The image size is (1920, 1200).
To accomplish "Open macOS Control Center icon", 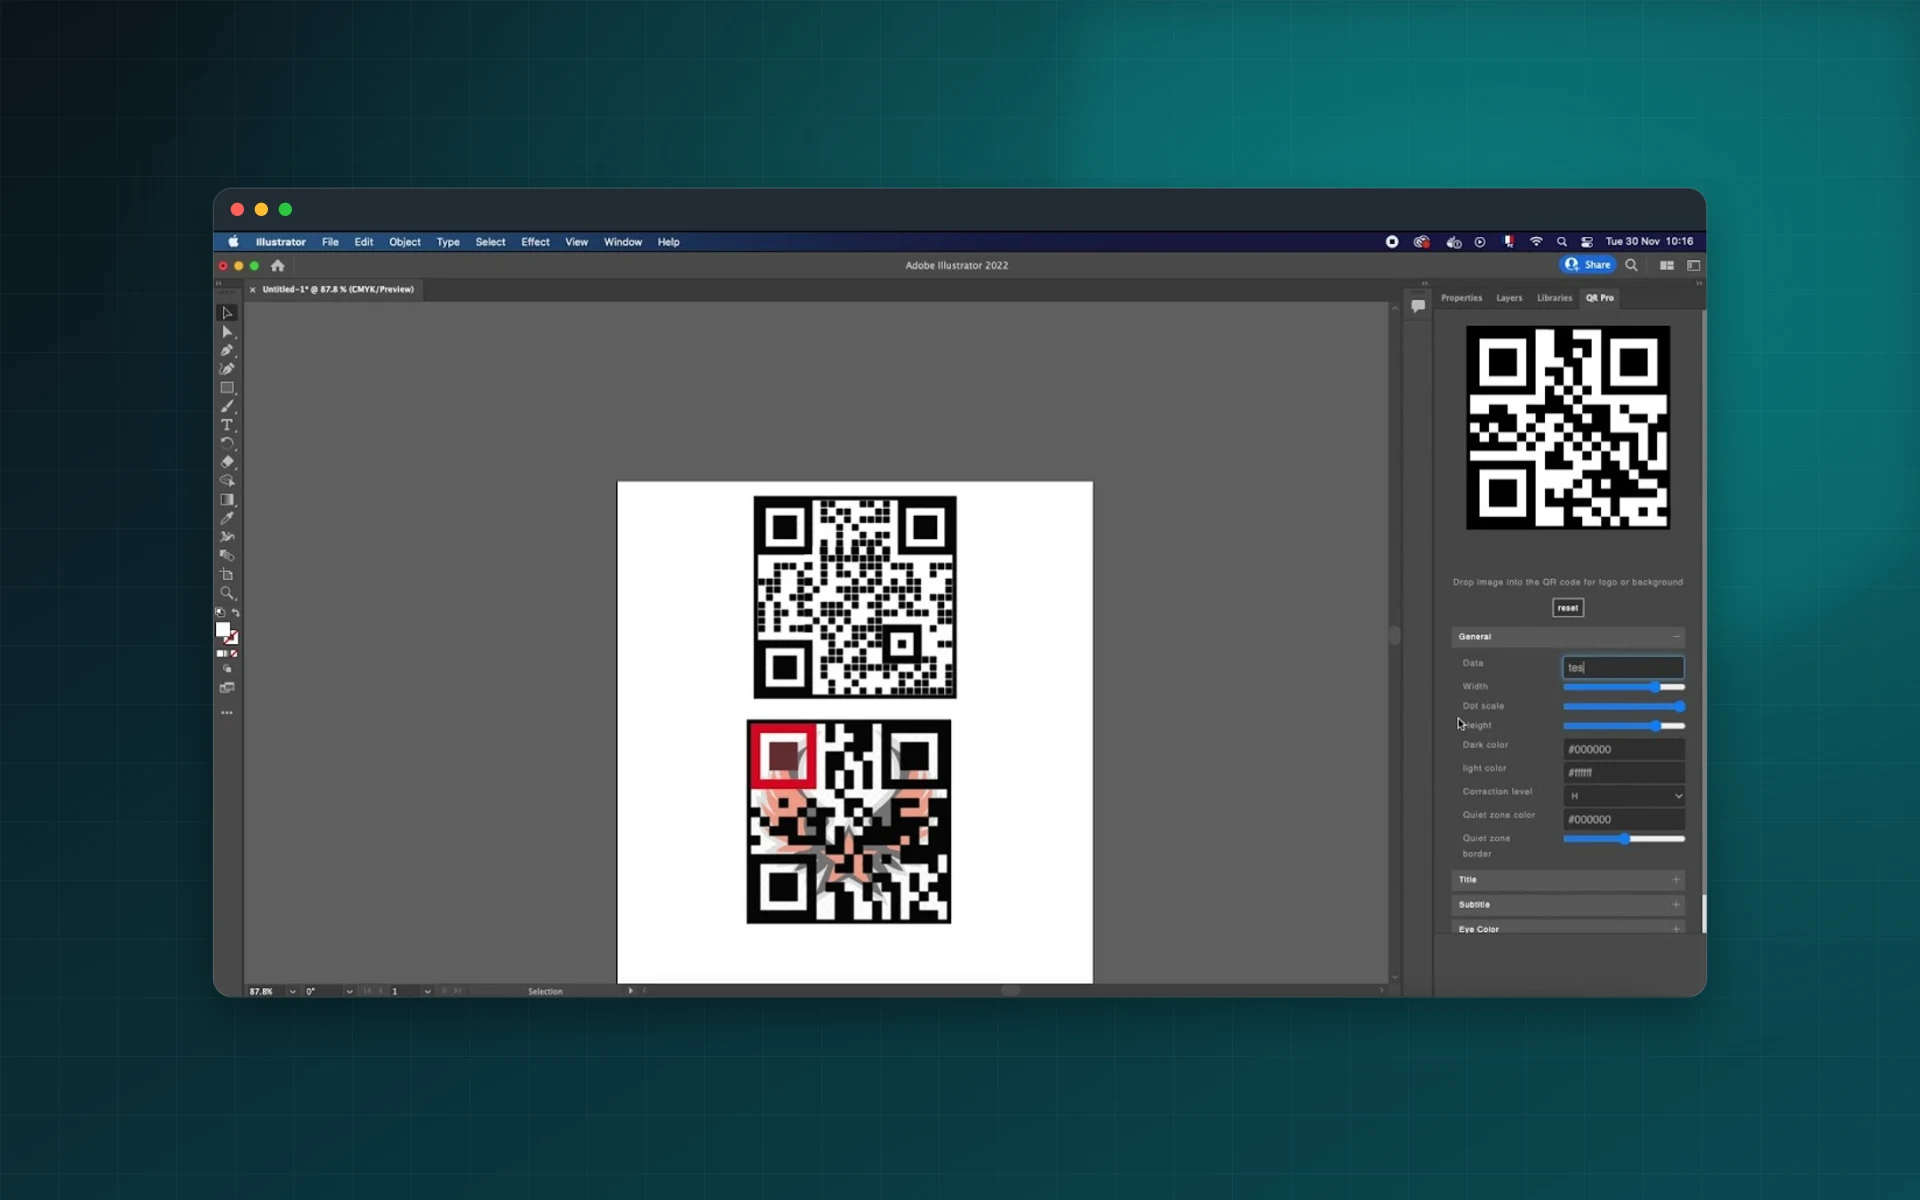I will (1587, 242).
